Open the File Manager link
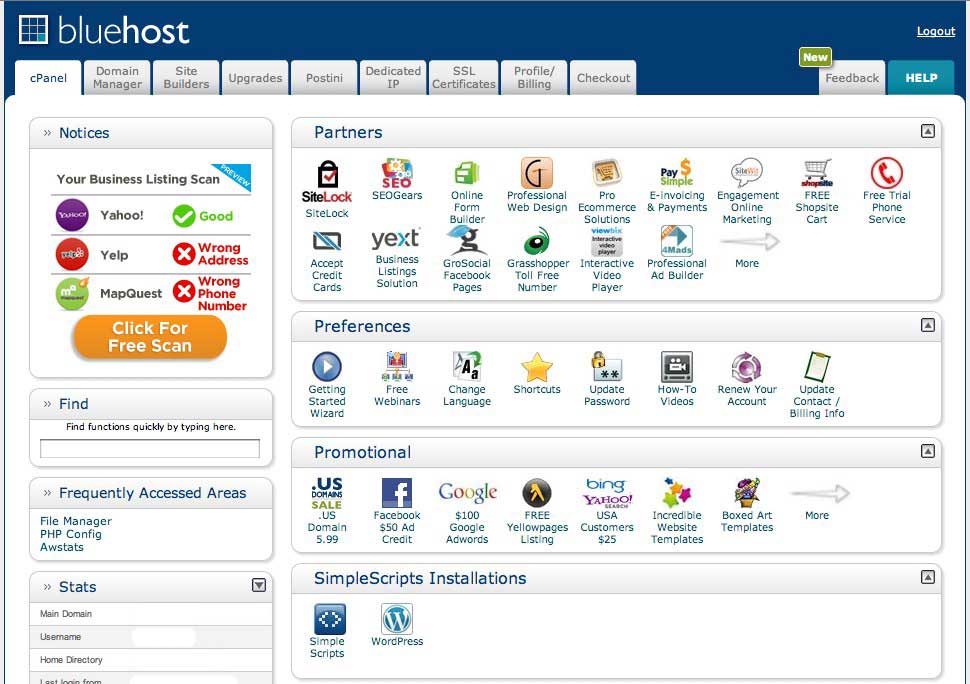970x684 pixels. click(76, 521)
